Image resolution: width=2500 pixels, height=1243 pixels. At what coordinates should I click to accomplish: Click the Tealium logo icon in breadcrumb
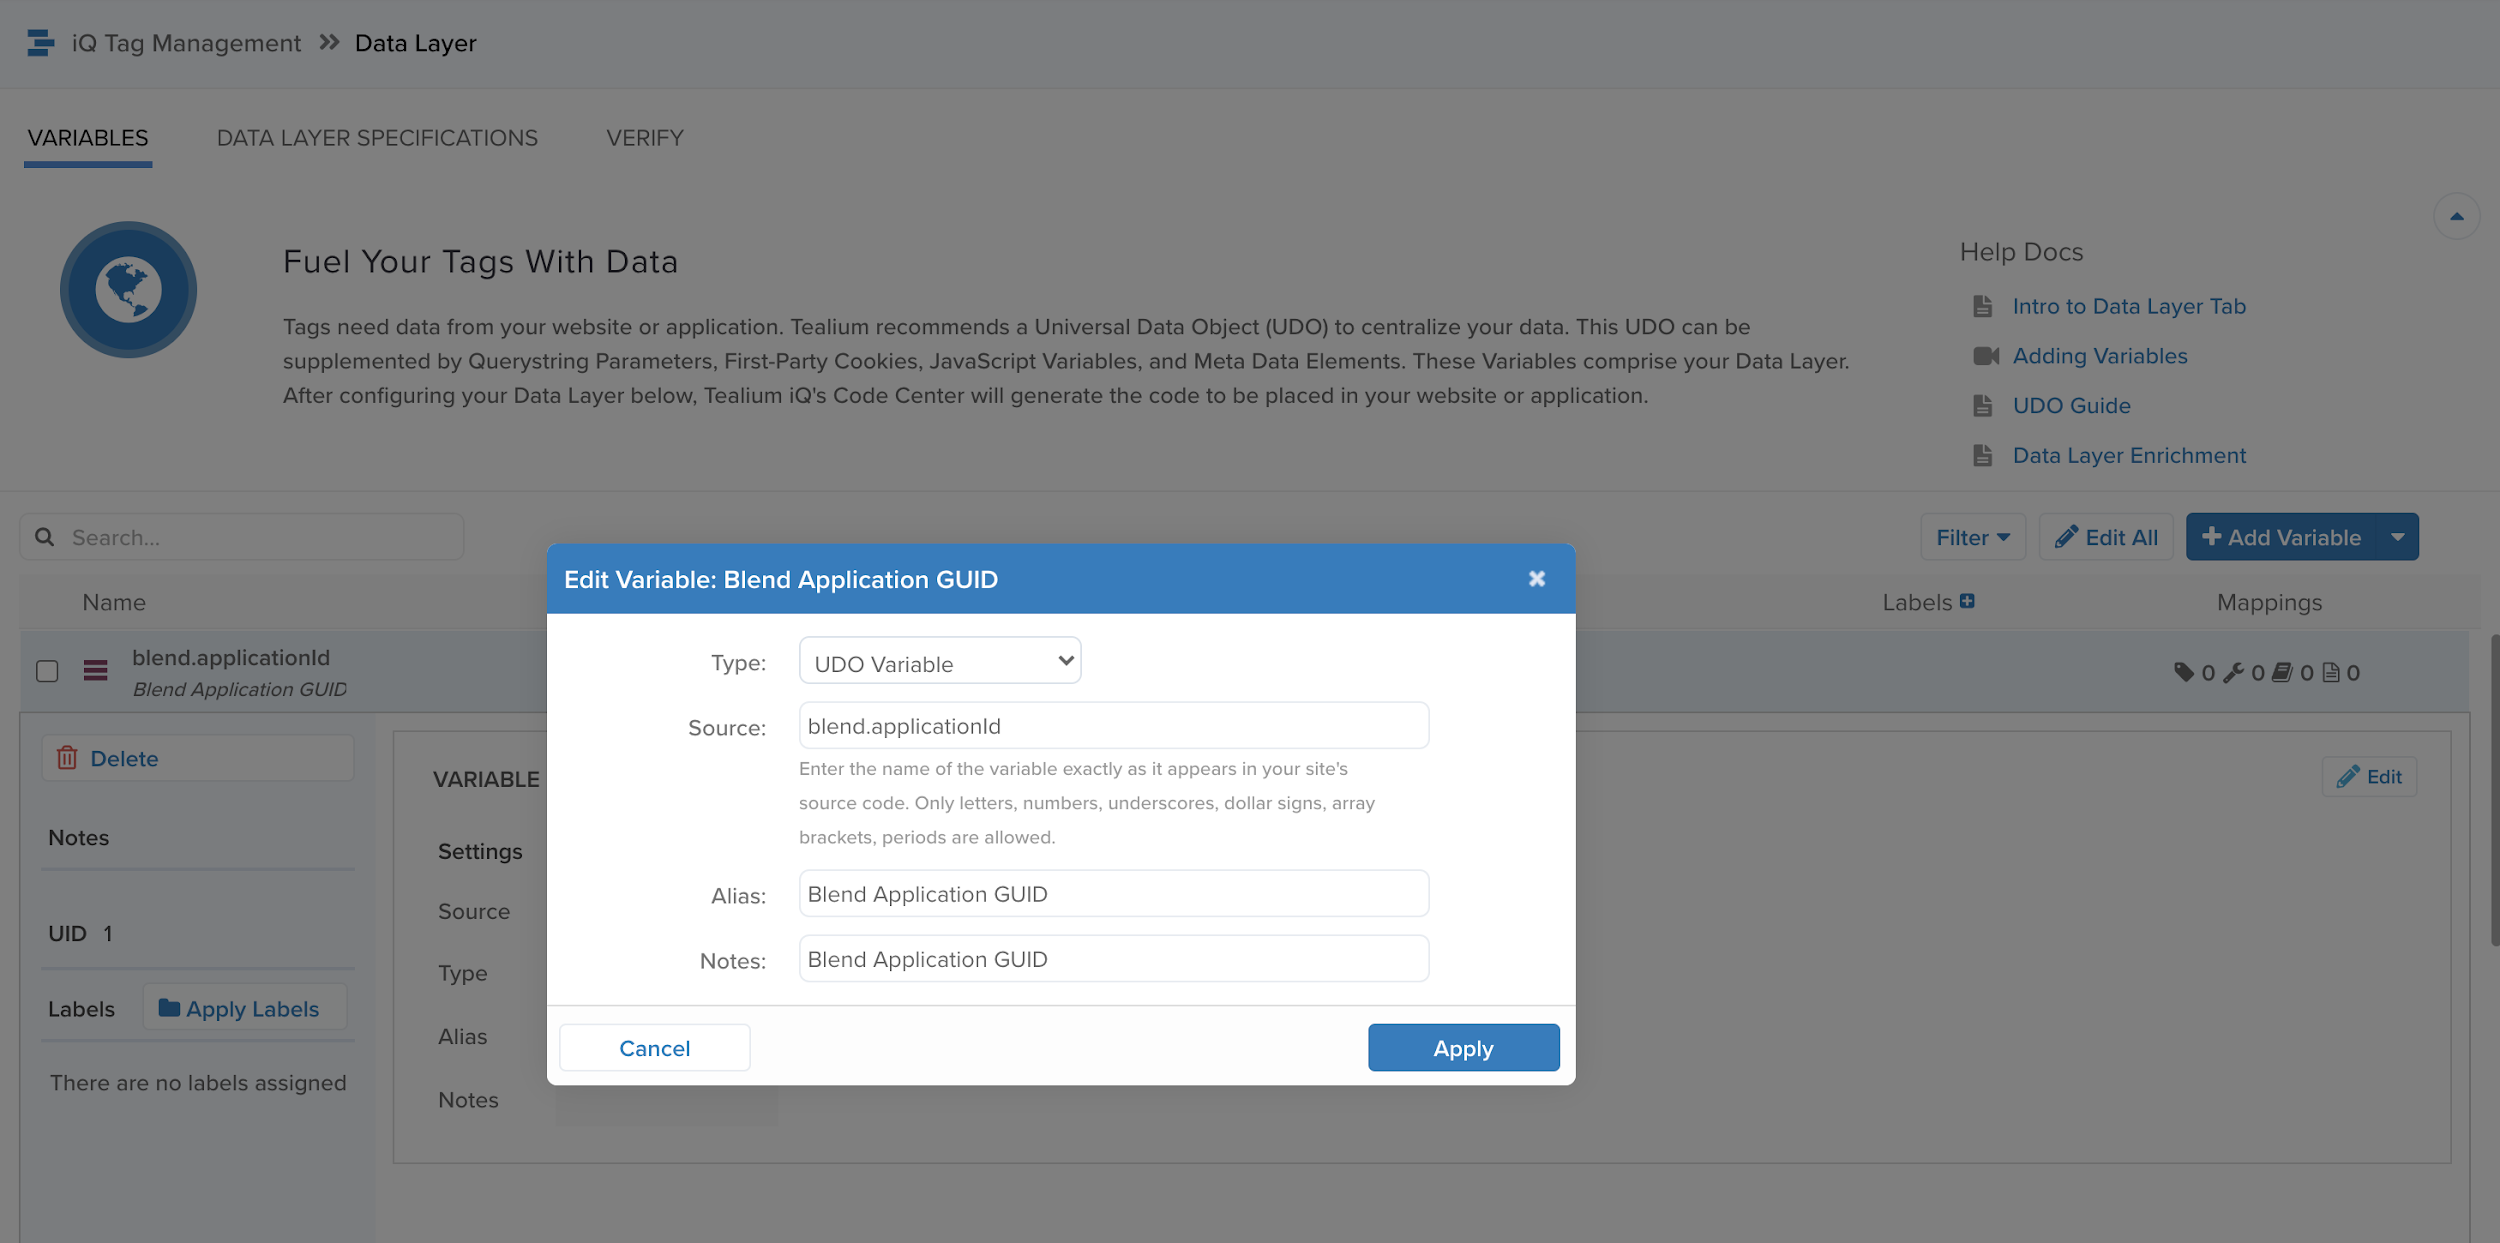[x=40, y=43]
